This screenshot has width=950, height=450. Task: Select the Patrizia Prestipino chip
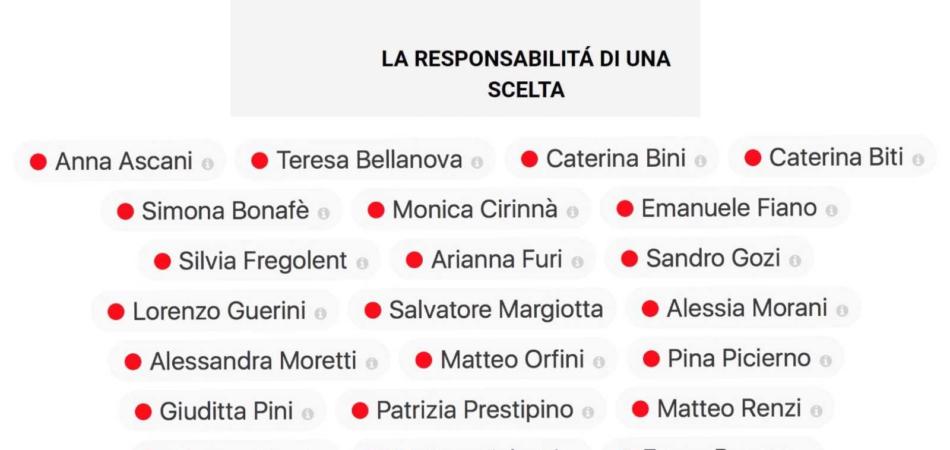pos(471,410)
